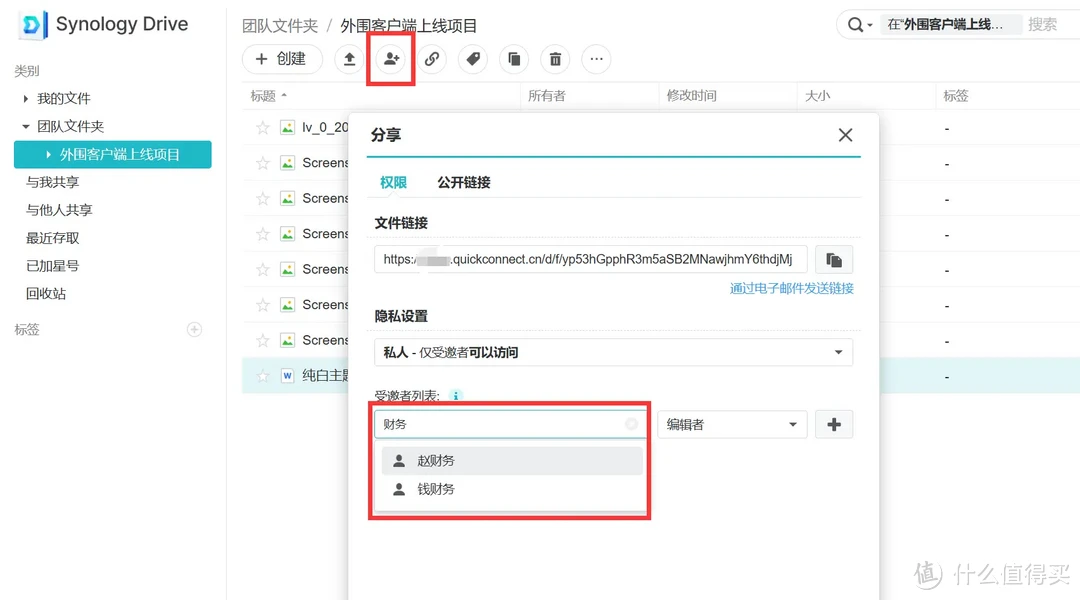The width and height of the screenshot is (1080, 600).
Task: Open the 私人 privacy settings dropdown
Action: pyautogui.click(x=614, y=352)
